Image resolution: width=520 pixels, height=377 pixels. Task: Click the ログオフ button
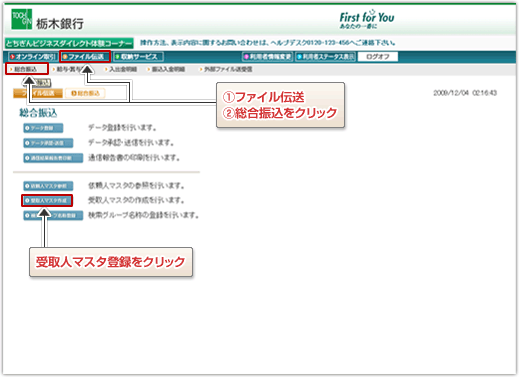(x=378, y=57)
